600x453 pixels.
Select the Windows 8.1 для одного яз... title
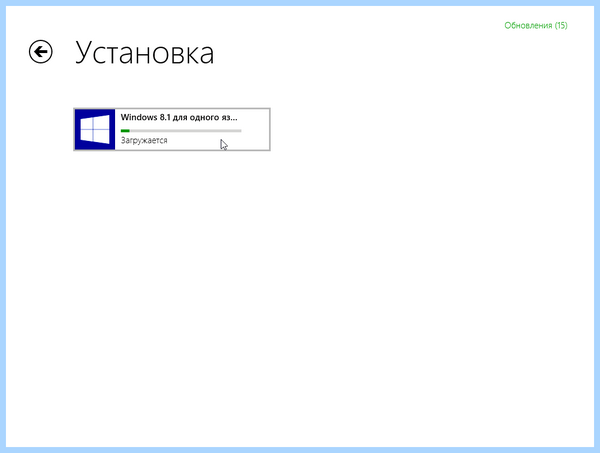coord(179,117)
